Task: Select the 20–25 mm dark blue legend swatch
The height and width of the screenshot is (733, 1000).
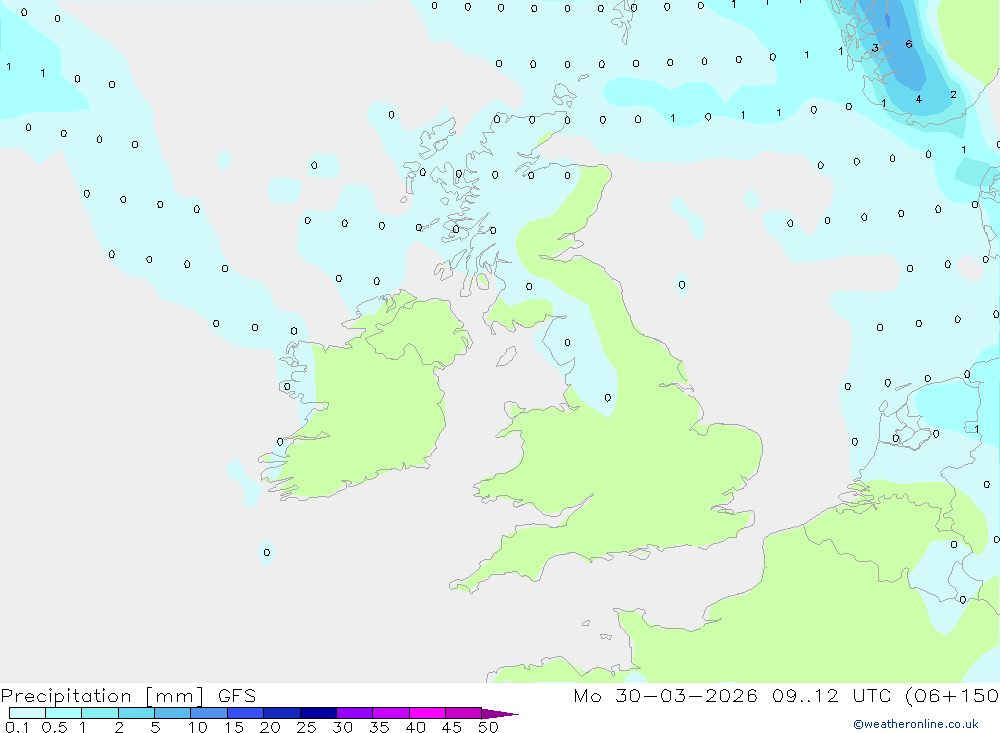Action: coord(281,713)
